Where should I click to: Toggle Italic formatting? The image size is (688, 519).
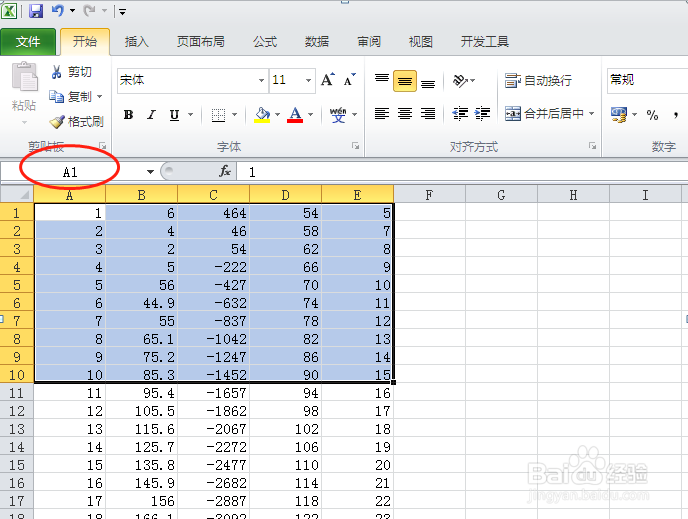(151, 115)
